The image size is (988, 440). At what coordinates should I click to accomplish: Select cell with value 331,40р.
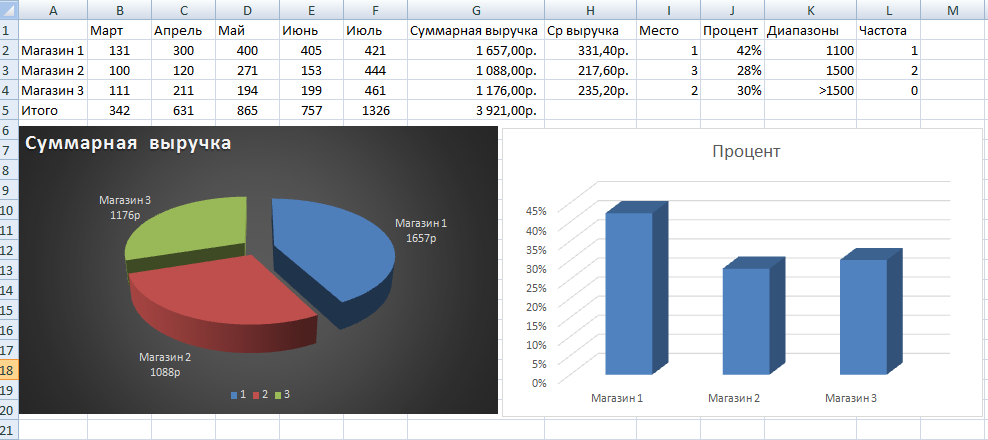590,50
